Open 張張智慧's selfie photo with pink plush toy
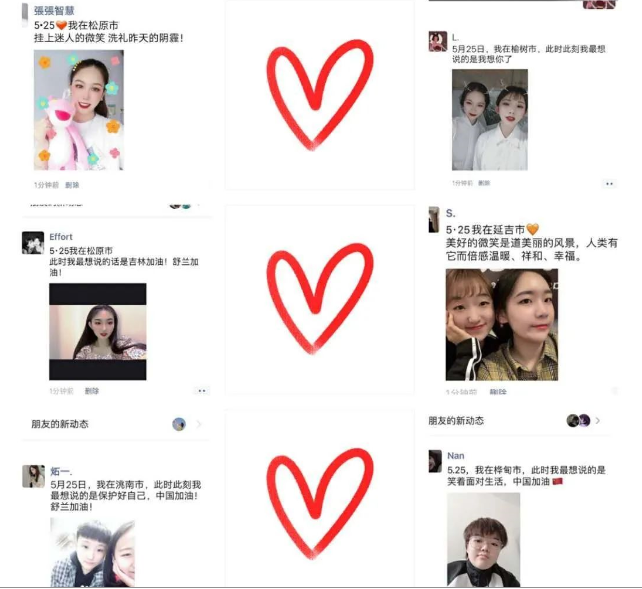Screen dimensions: 642x589 pyautogui.click(x=79, y=110)
